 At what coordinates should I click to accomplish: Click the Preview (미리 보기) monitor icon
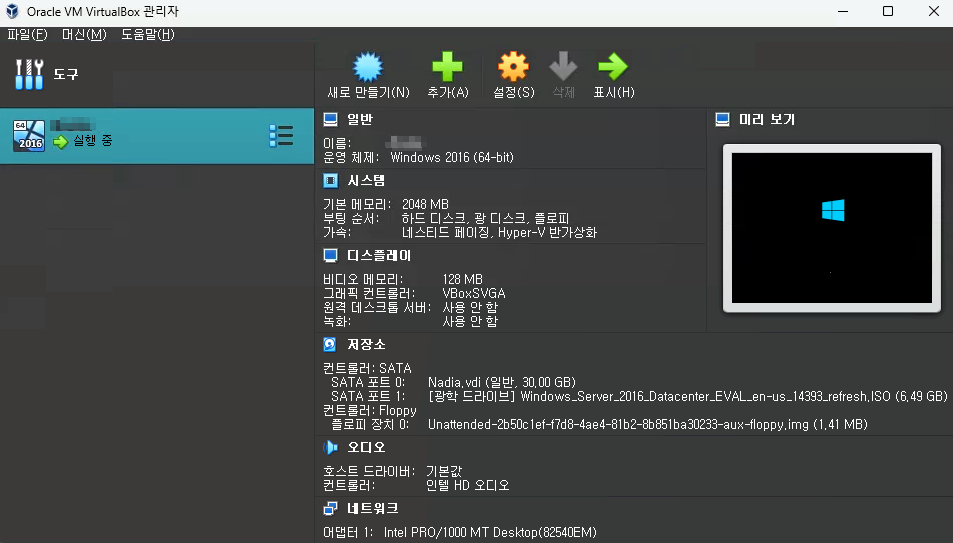coord(722,119)
